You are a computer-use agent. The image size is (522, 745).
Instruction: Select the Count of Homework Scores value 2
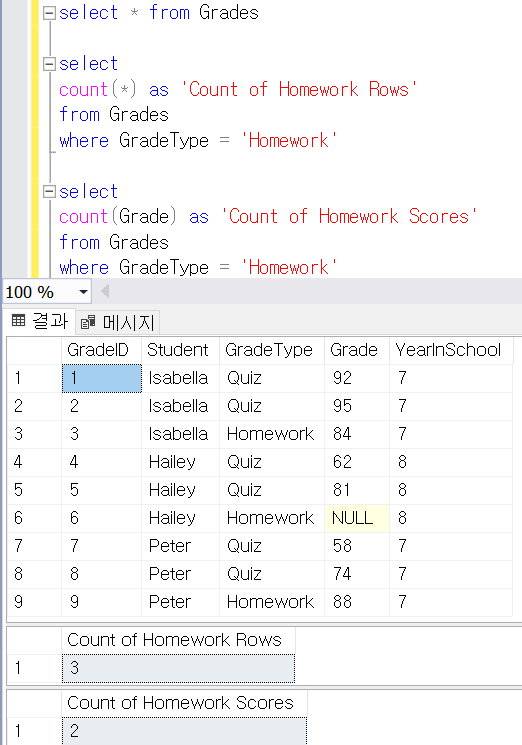pos(184,731)
